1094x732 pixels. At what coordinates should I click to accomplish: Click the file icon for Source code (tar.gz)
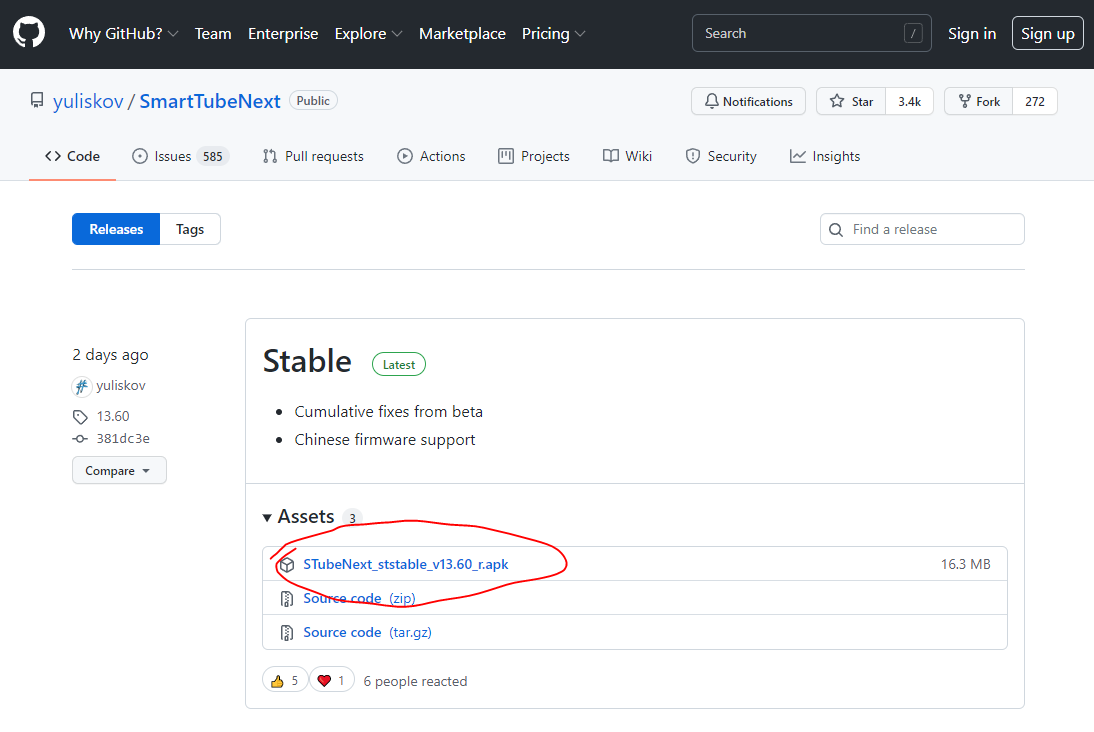(x=287, y=633)
